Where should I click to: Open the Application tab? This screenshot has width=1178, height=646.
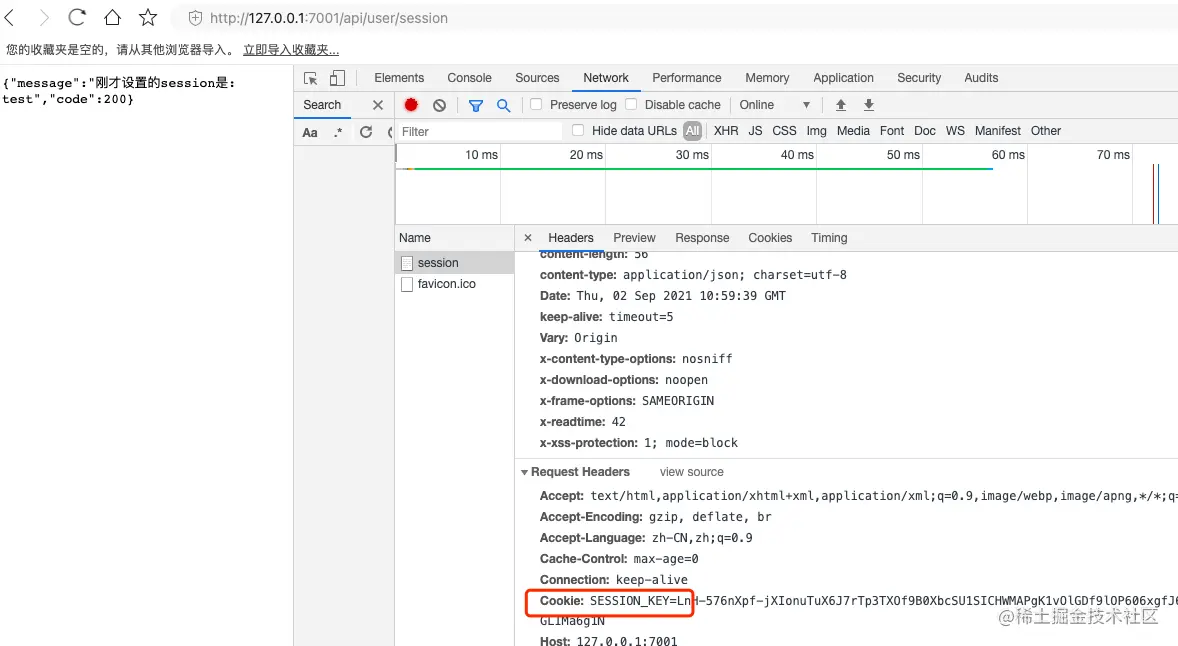[x=843, y=77]
